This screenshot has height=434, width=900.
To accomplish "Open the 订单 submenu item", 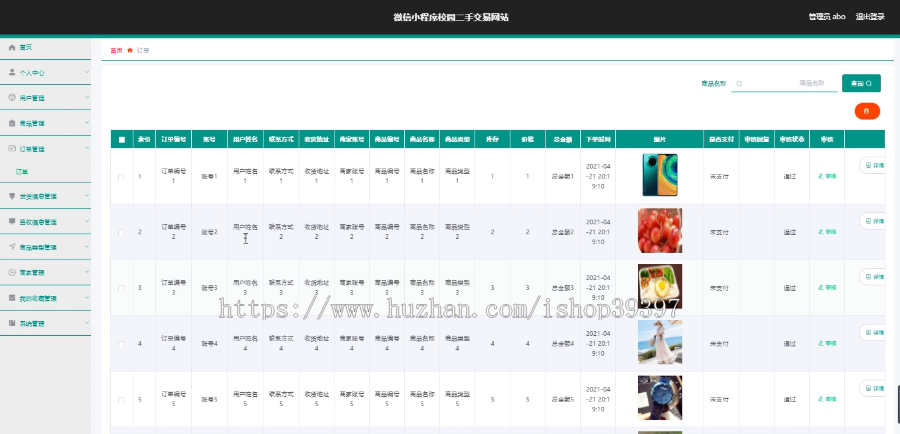I will pyautogui.click(x=22, y=172).
